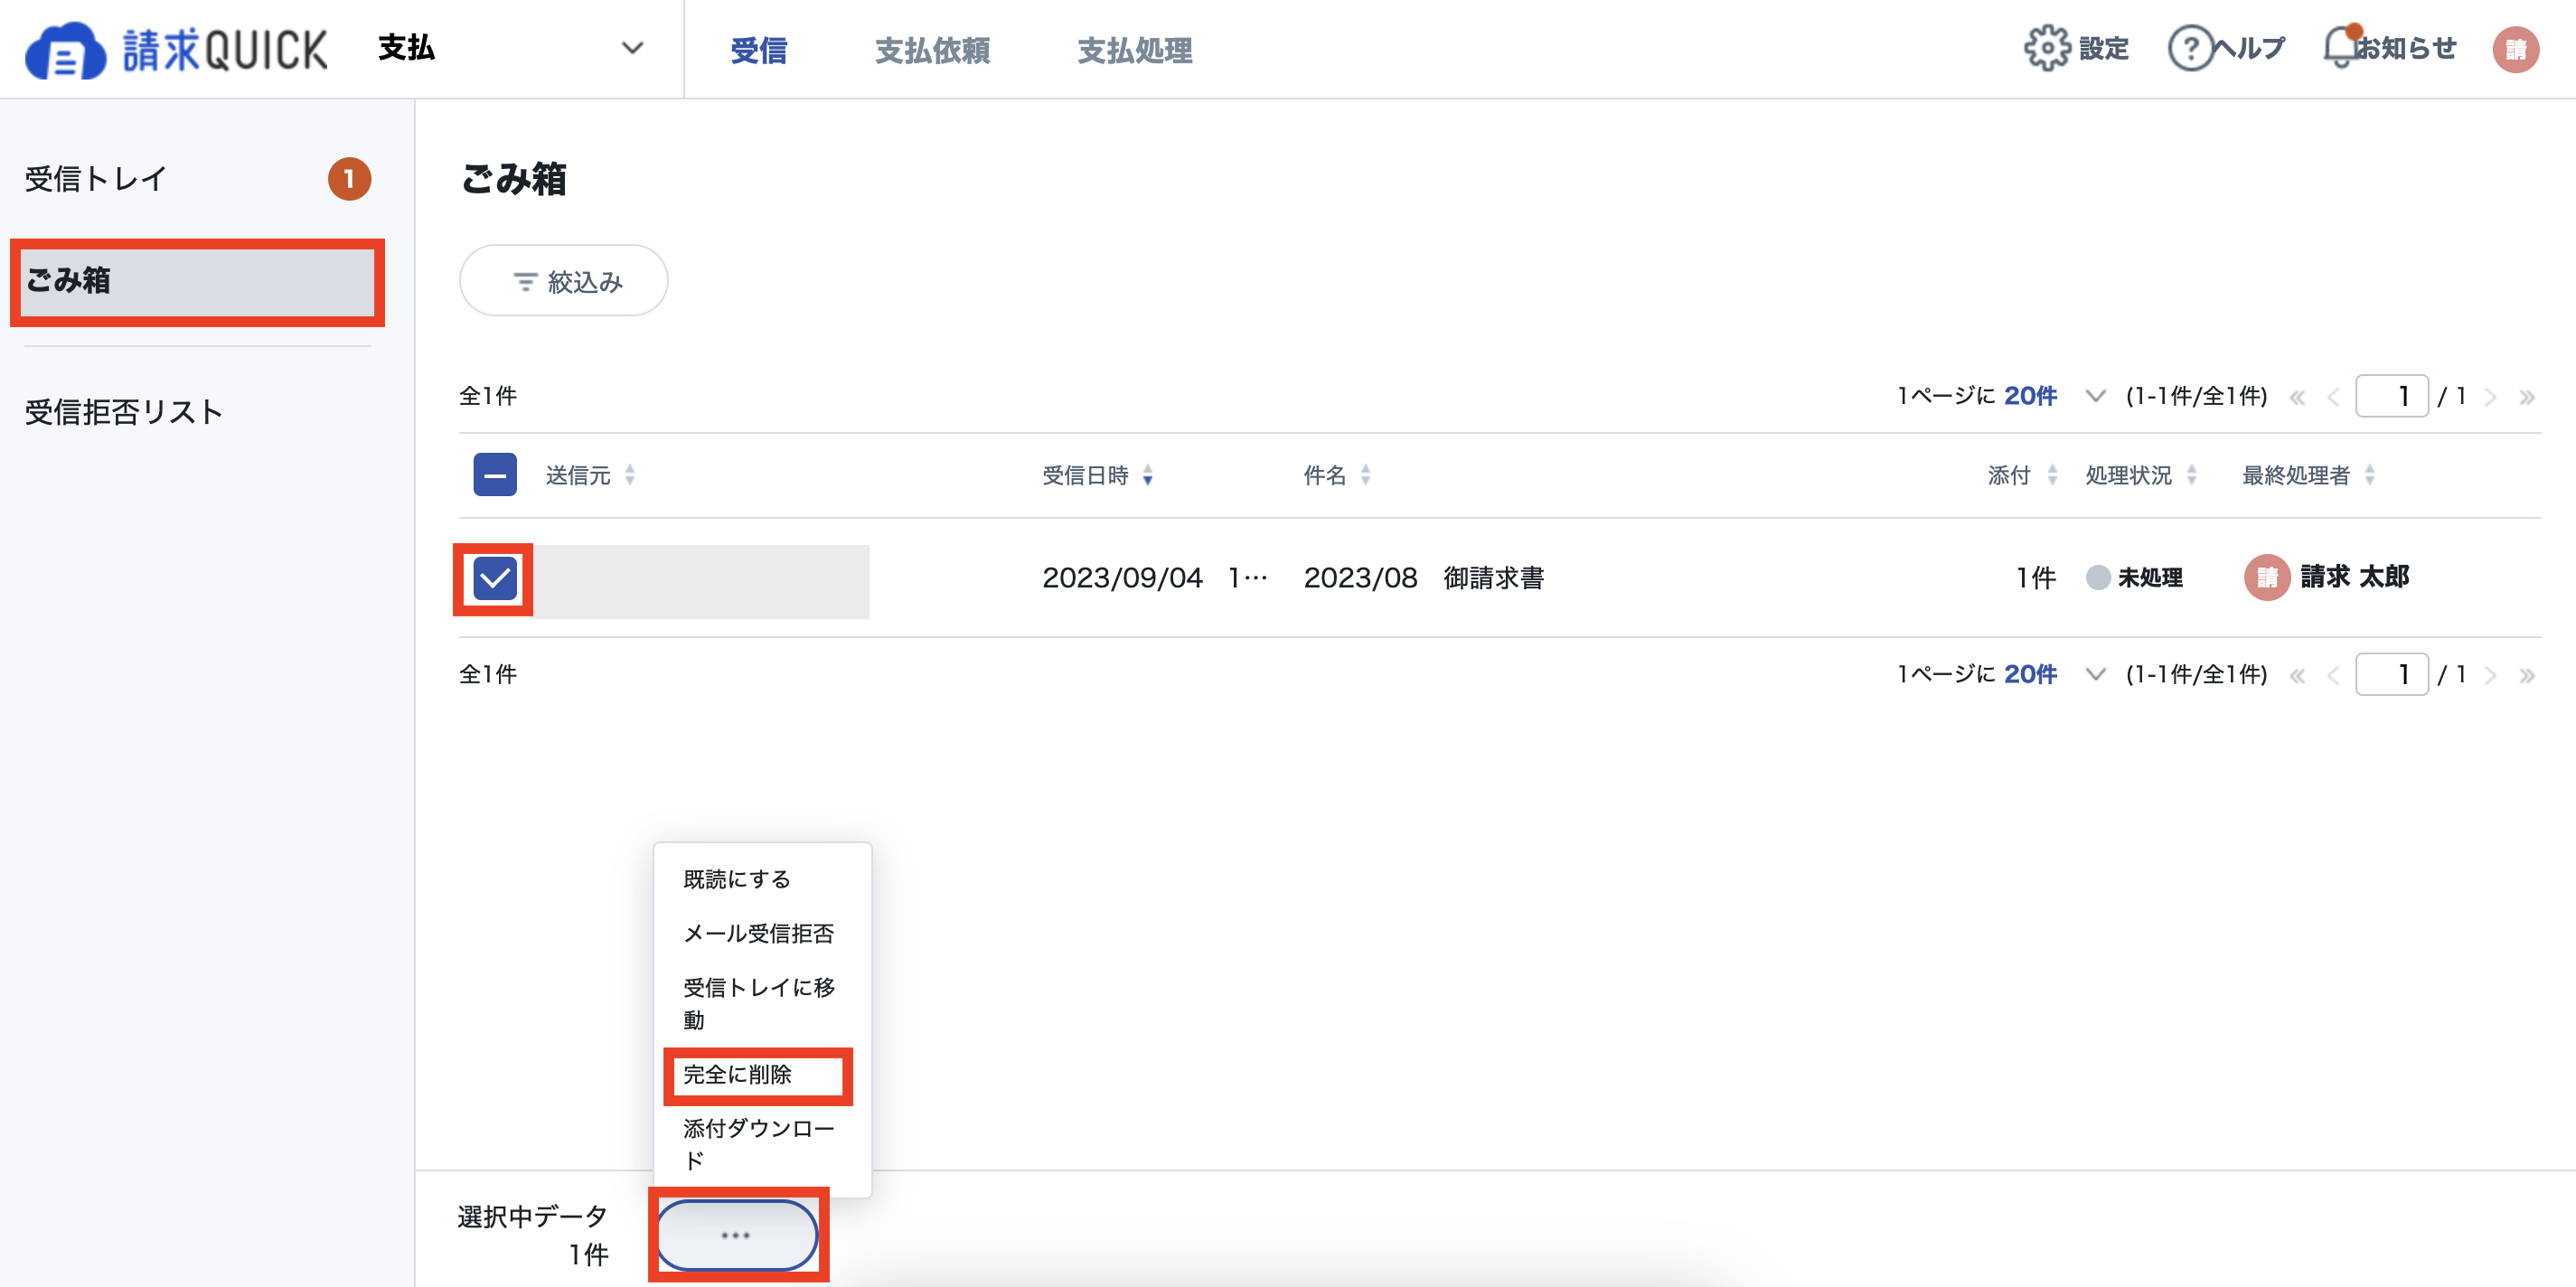Viewport: 2576px width, 1287px height.
Task: Click the 2023/09/04 received date cell
Action: [x=1154, y=578]
